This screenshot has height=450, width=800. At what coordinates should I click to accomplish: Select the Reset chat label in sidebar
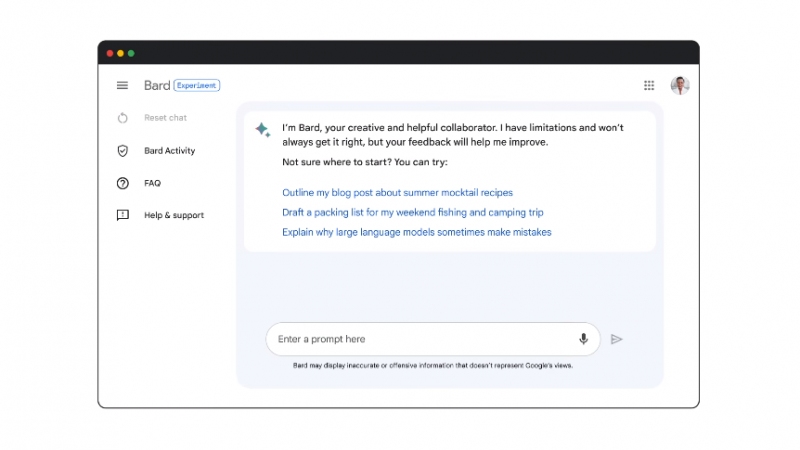165,118
